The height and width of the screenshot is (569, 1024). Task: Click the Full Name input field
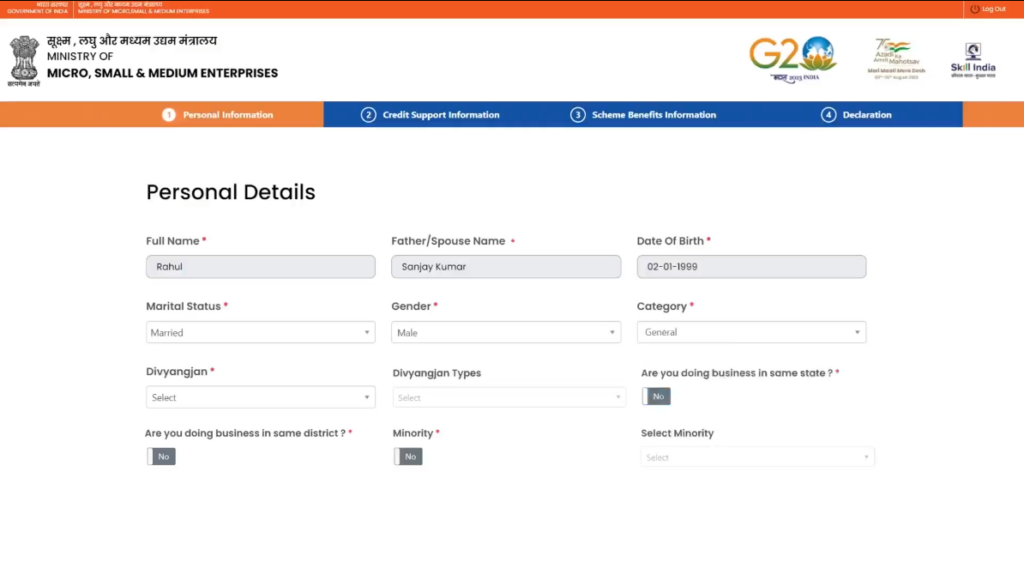(260, 267)
